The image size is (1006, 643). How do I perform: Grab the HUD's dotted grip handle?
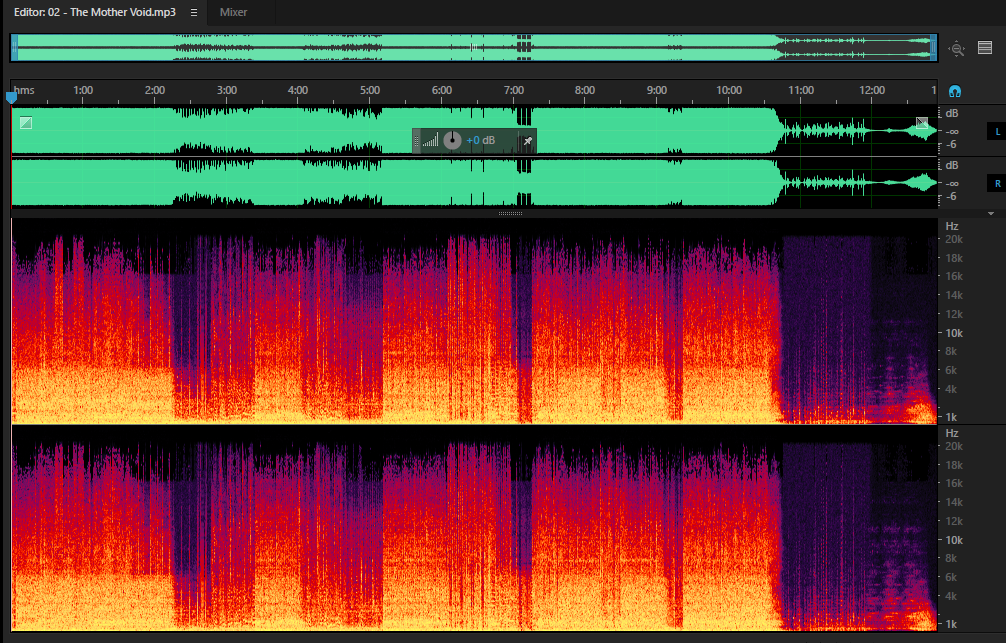[x=416, y=141]
